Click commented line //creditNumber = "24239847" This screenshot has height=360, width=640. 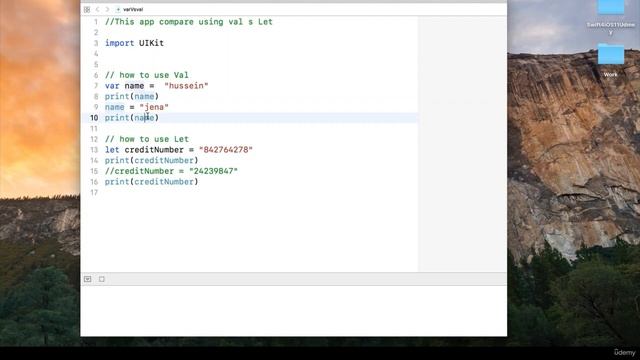point(171,171)
